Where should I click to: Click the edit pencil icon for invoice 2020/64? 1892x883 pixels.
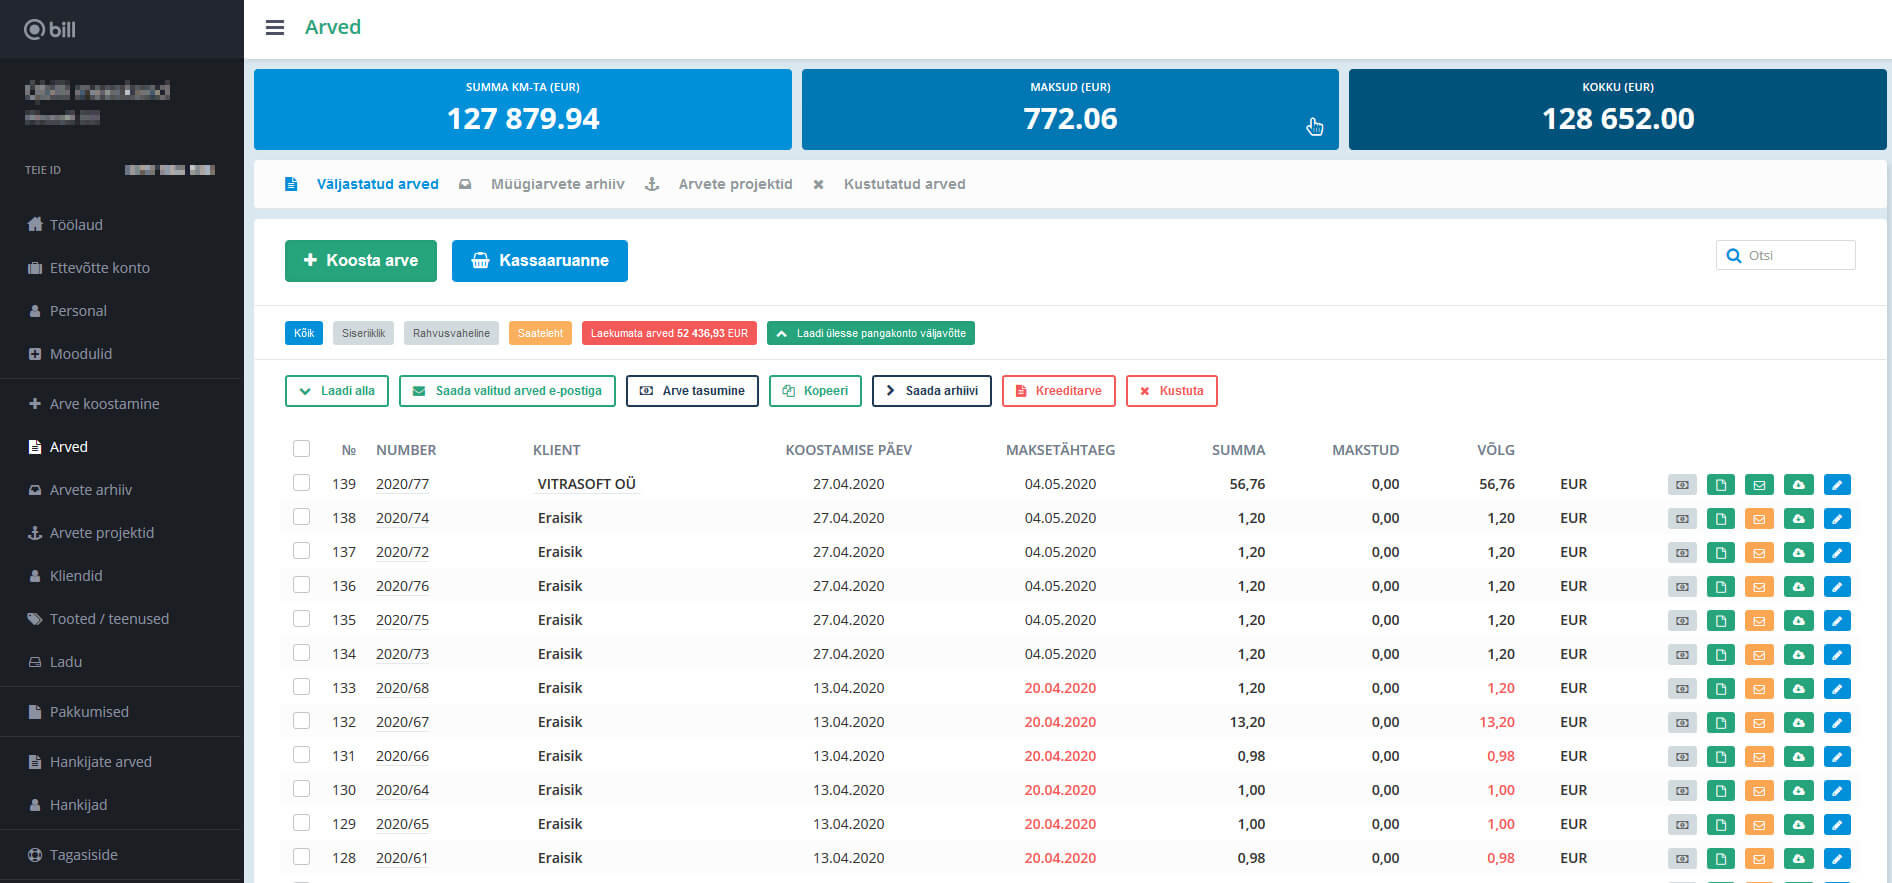pos(1837,791)
